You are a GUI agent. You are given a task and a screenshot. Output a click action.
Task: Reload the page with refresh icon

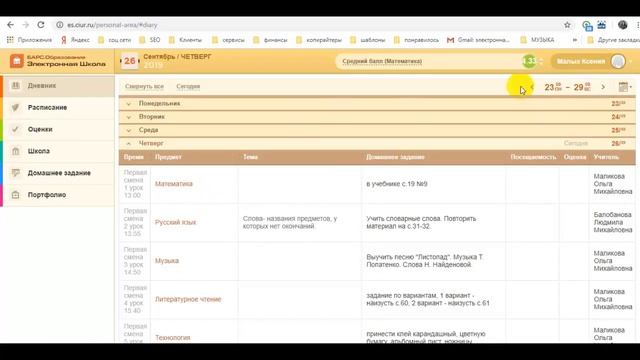coord(41,25)
